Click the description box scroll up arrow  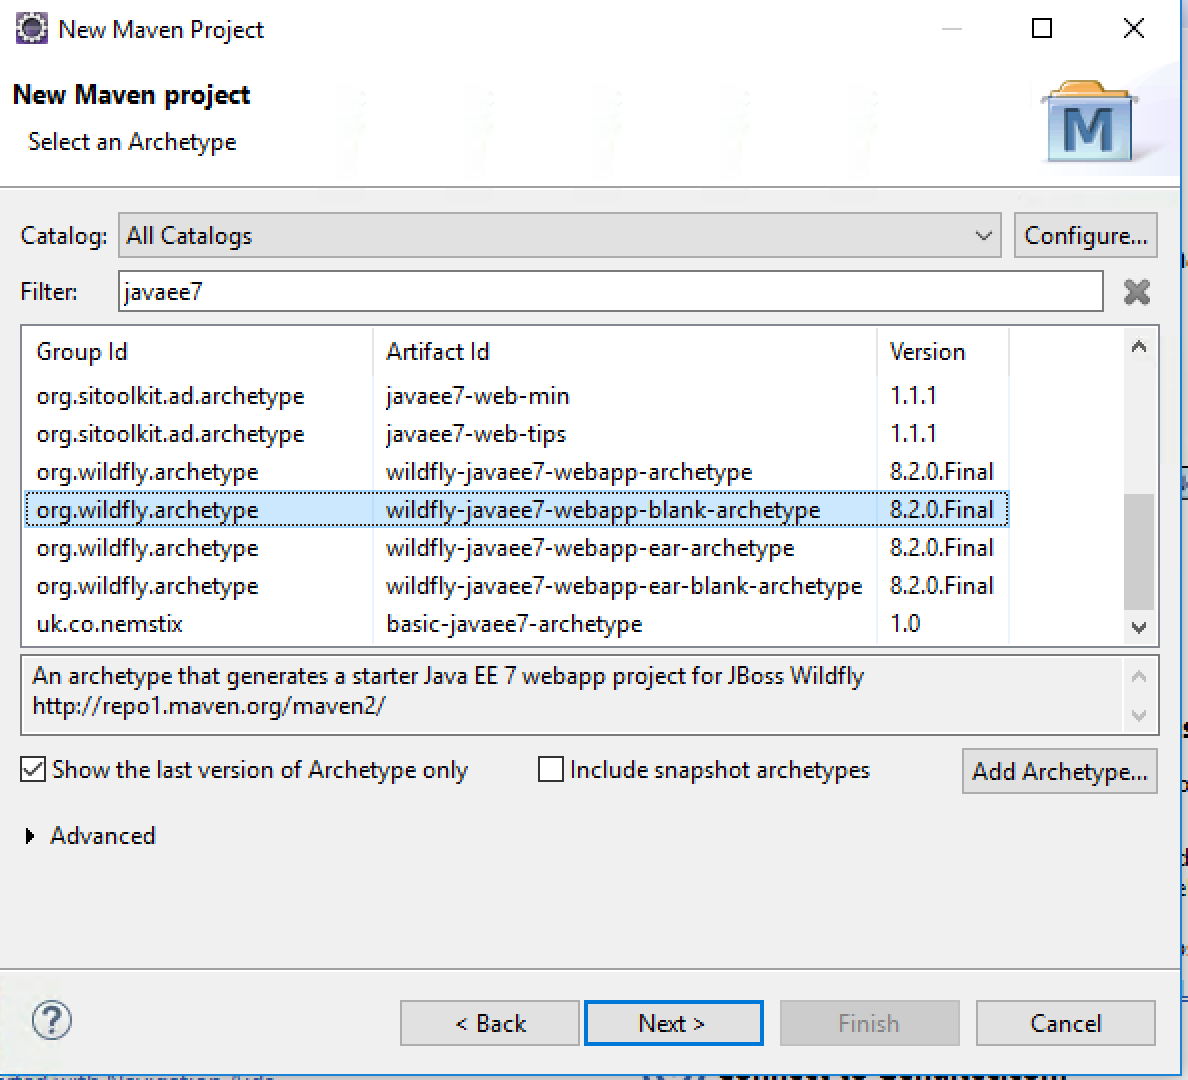click(x=1139, y=676)
